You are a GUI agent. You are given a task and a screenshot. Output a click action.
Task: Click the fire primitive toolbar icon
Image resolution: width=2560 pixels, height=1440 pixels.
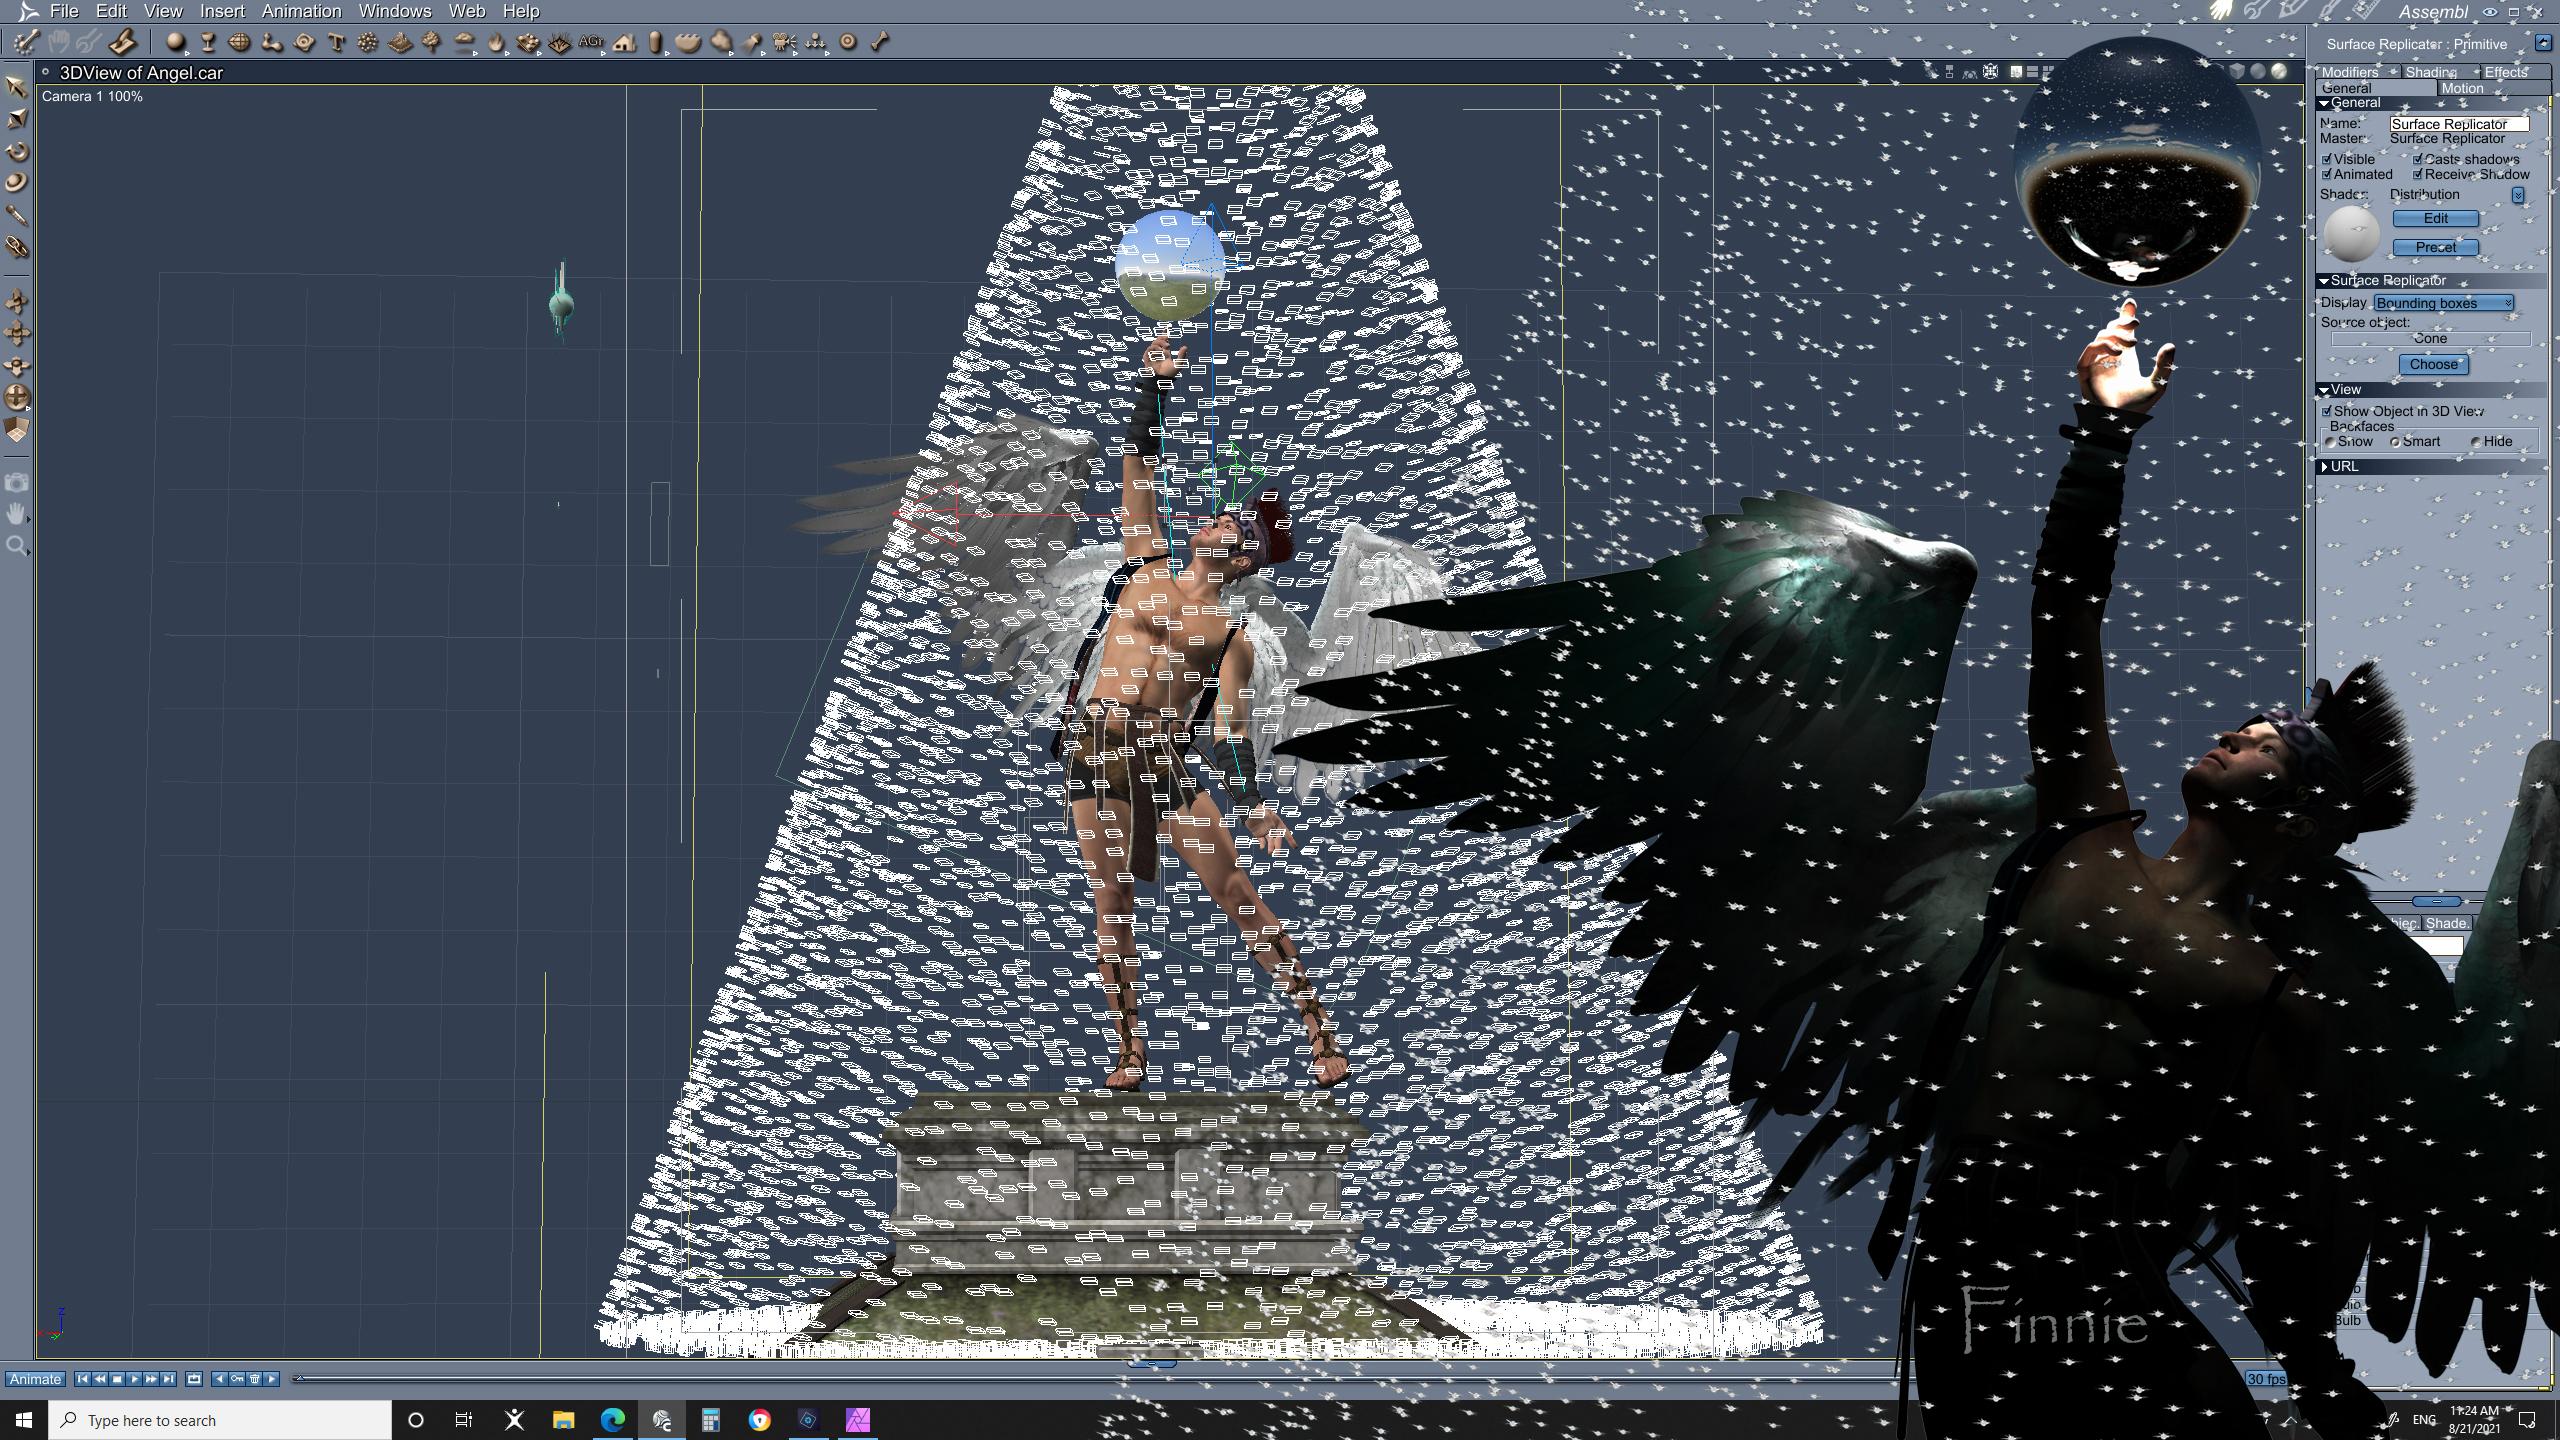(496, 42)
